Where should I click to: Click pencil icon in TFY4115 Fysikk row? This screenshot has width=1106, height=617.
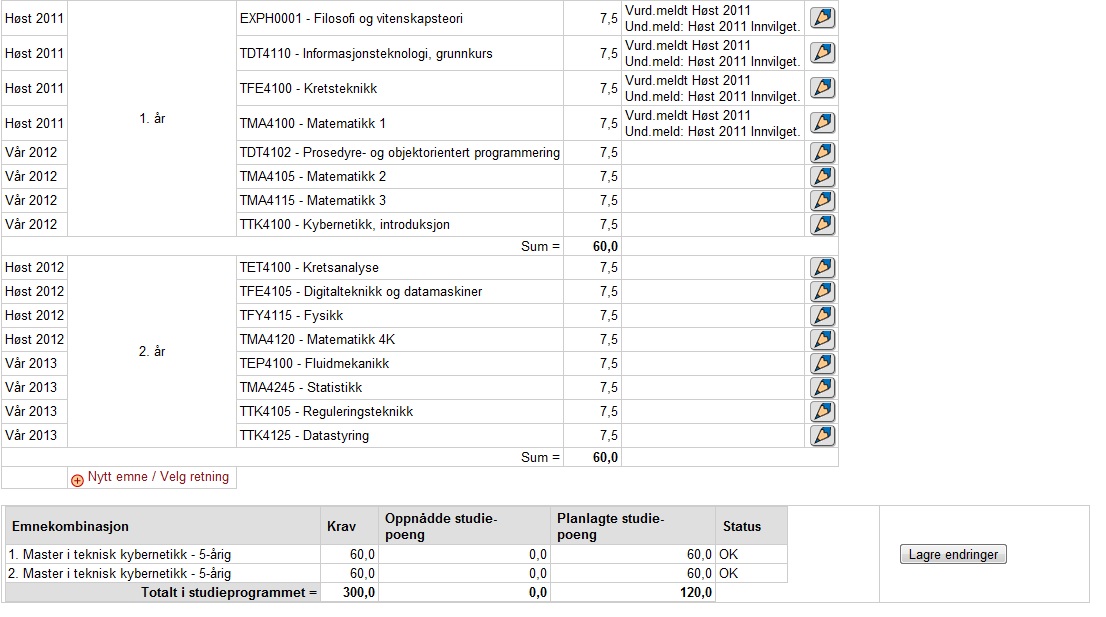[x=822, y=315]
